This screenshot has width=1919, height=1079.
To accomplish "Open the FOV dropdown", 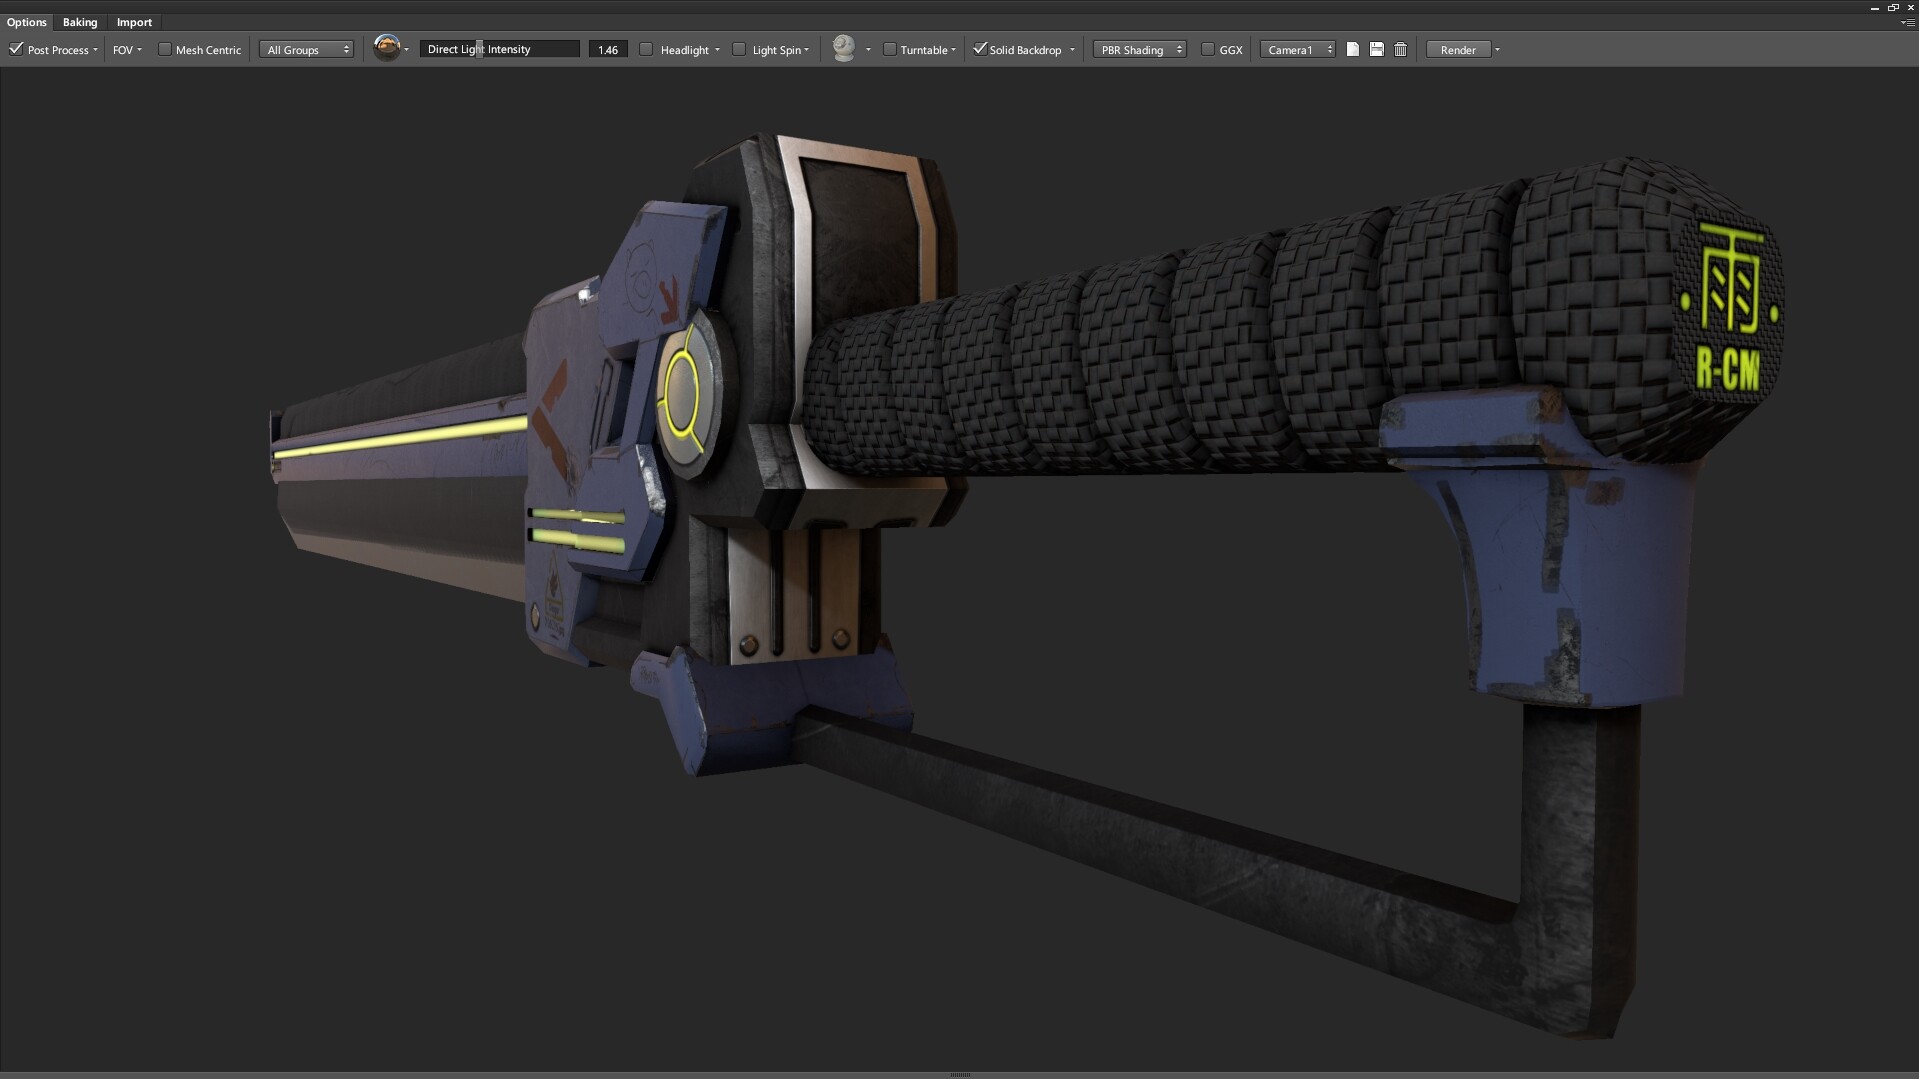I will tap(126, 49).
